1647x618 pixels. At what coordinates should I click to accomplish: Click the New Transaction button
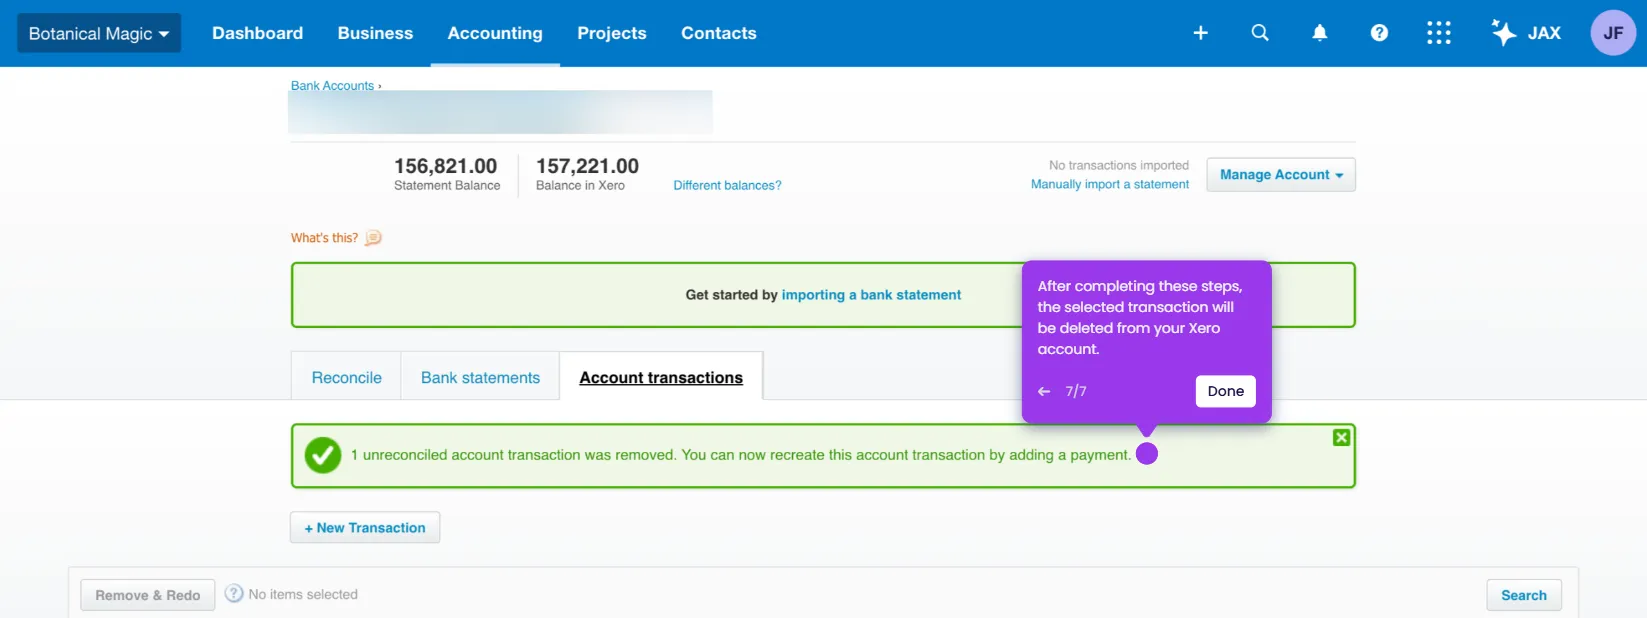(x=365, y=528)
